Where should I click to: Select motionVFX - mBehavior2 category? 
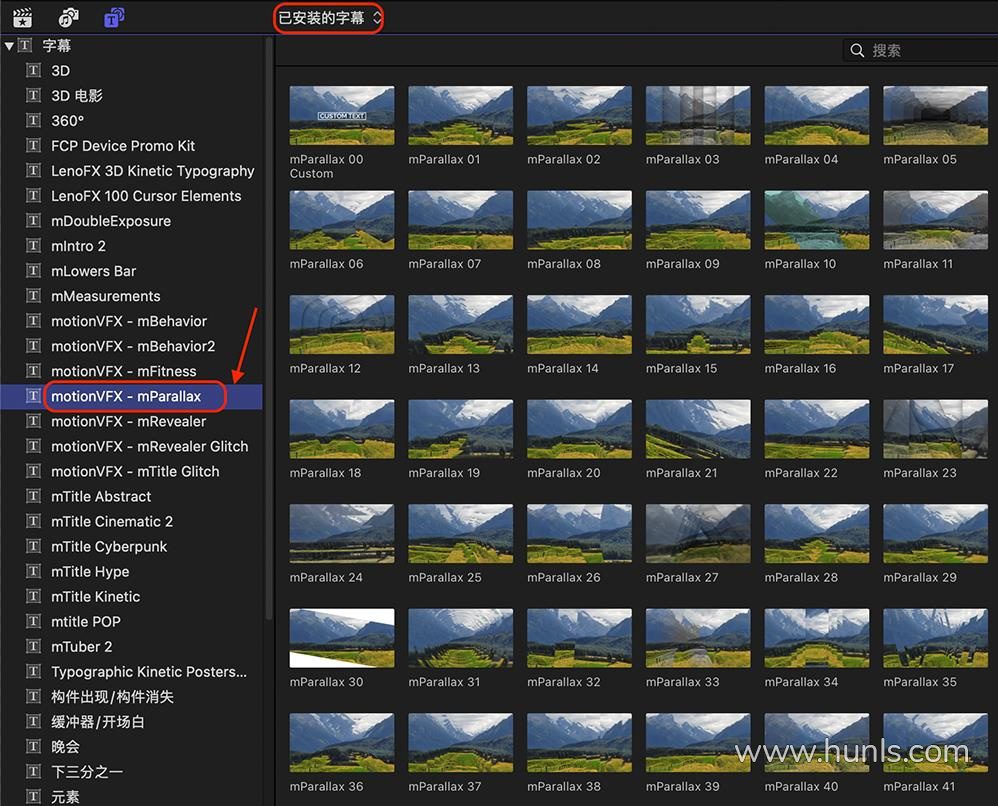pos(133,346)
